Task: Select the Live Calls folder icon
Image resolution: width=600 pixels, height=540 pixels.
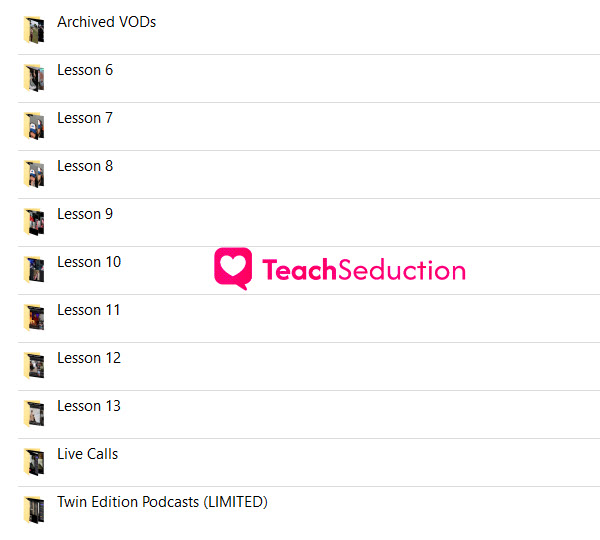Action: (34, 462)
